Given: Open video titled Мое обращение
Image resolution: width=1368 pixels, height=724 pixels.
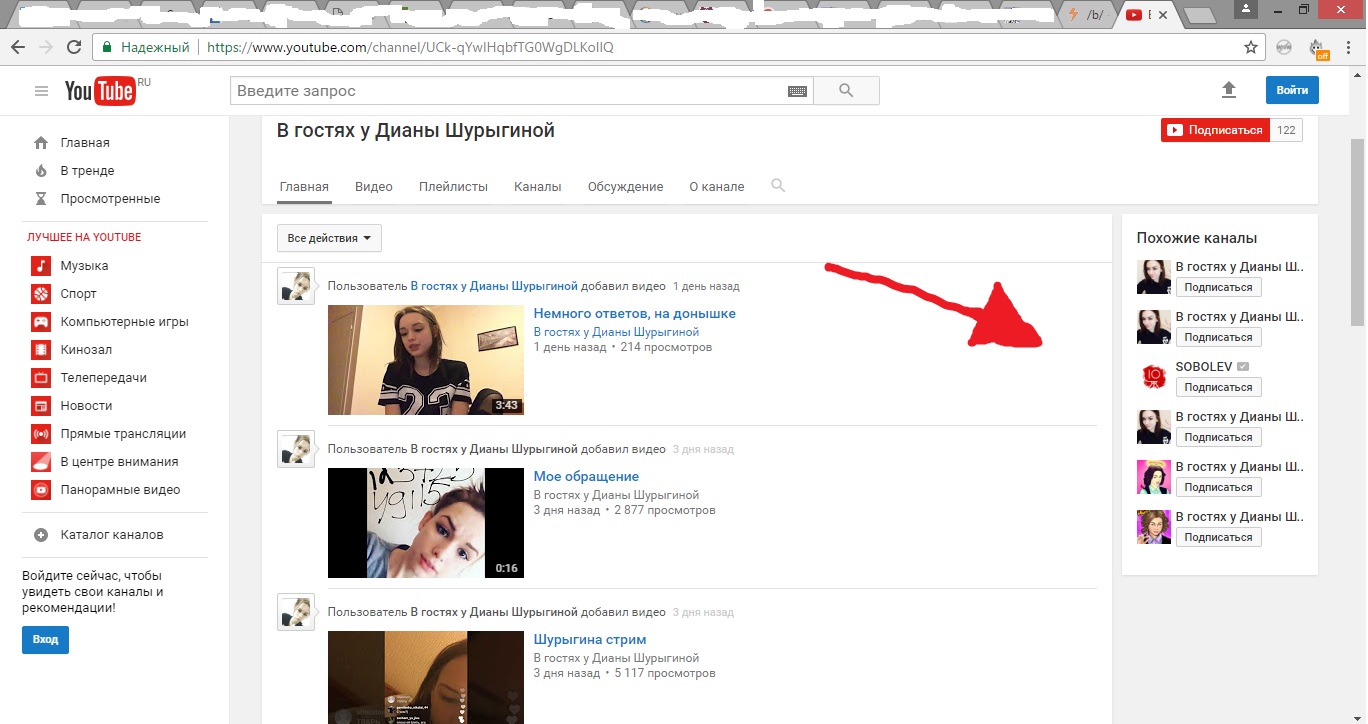Looking at the screenshot, I should click(x=586, y=476).
